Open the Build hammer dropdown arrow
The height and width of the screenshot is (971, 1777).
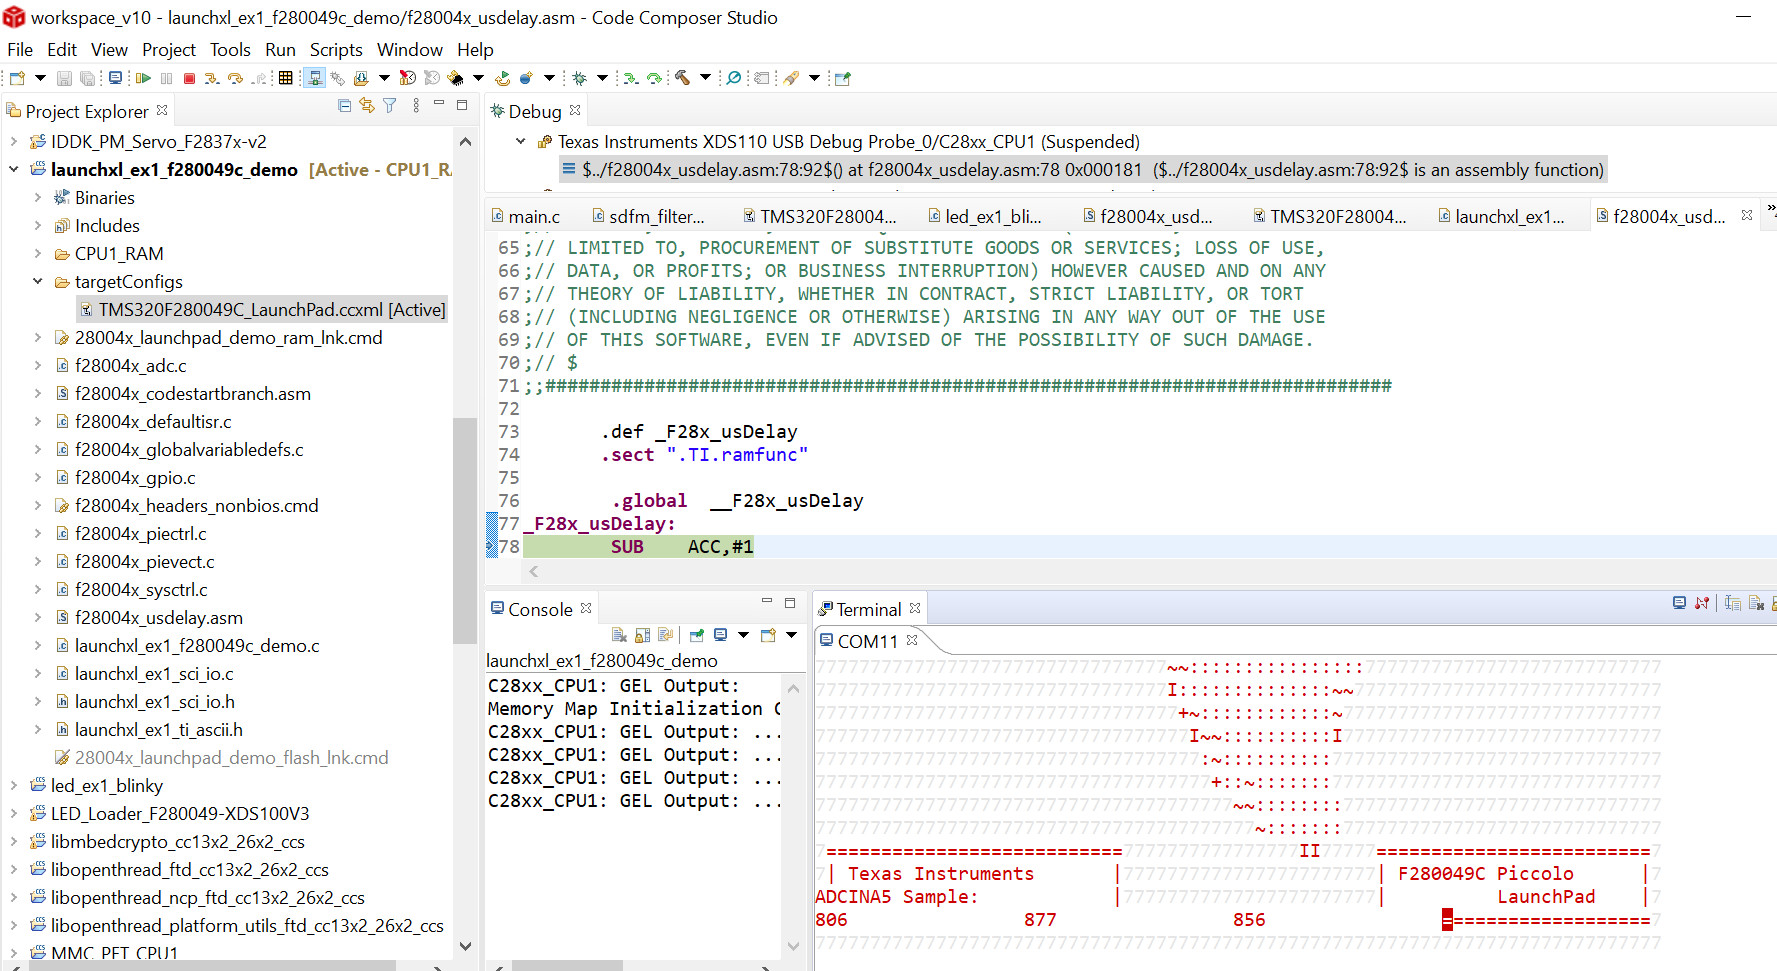tap(705, 78)
